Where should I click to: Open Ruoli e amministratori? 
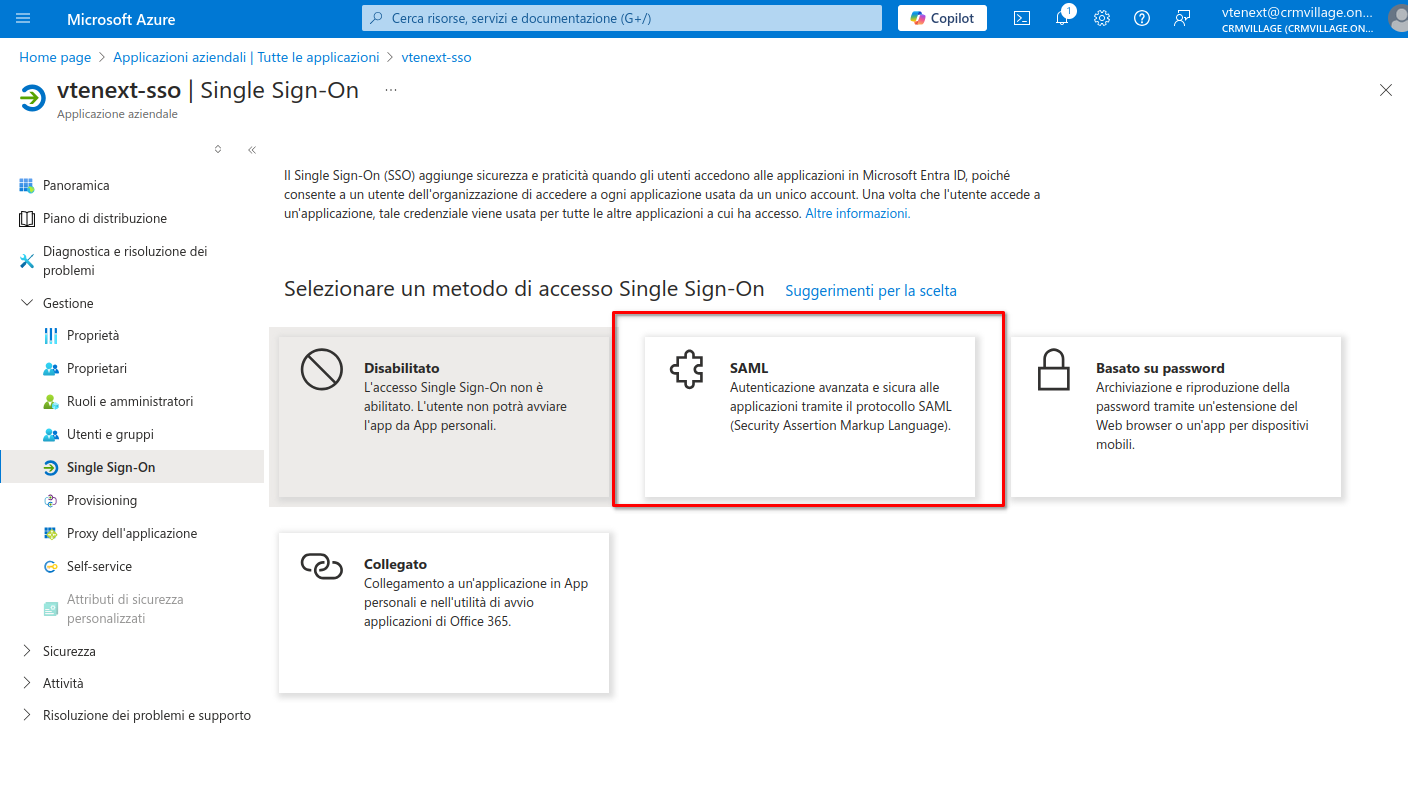pos(132,401)
